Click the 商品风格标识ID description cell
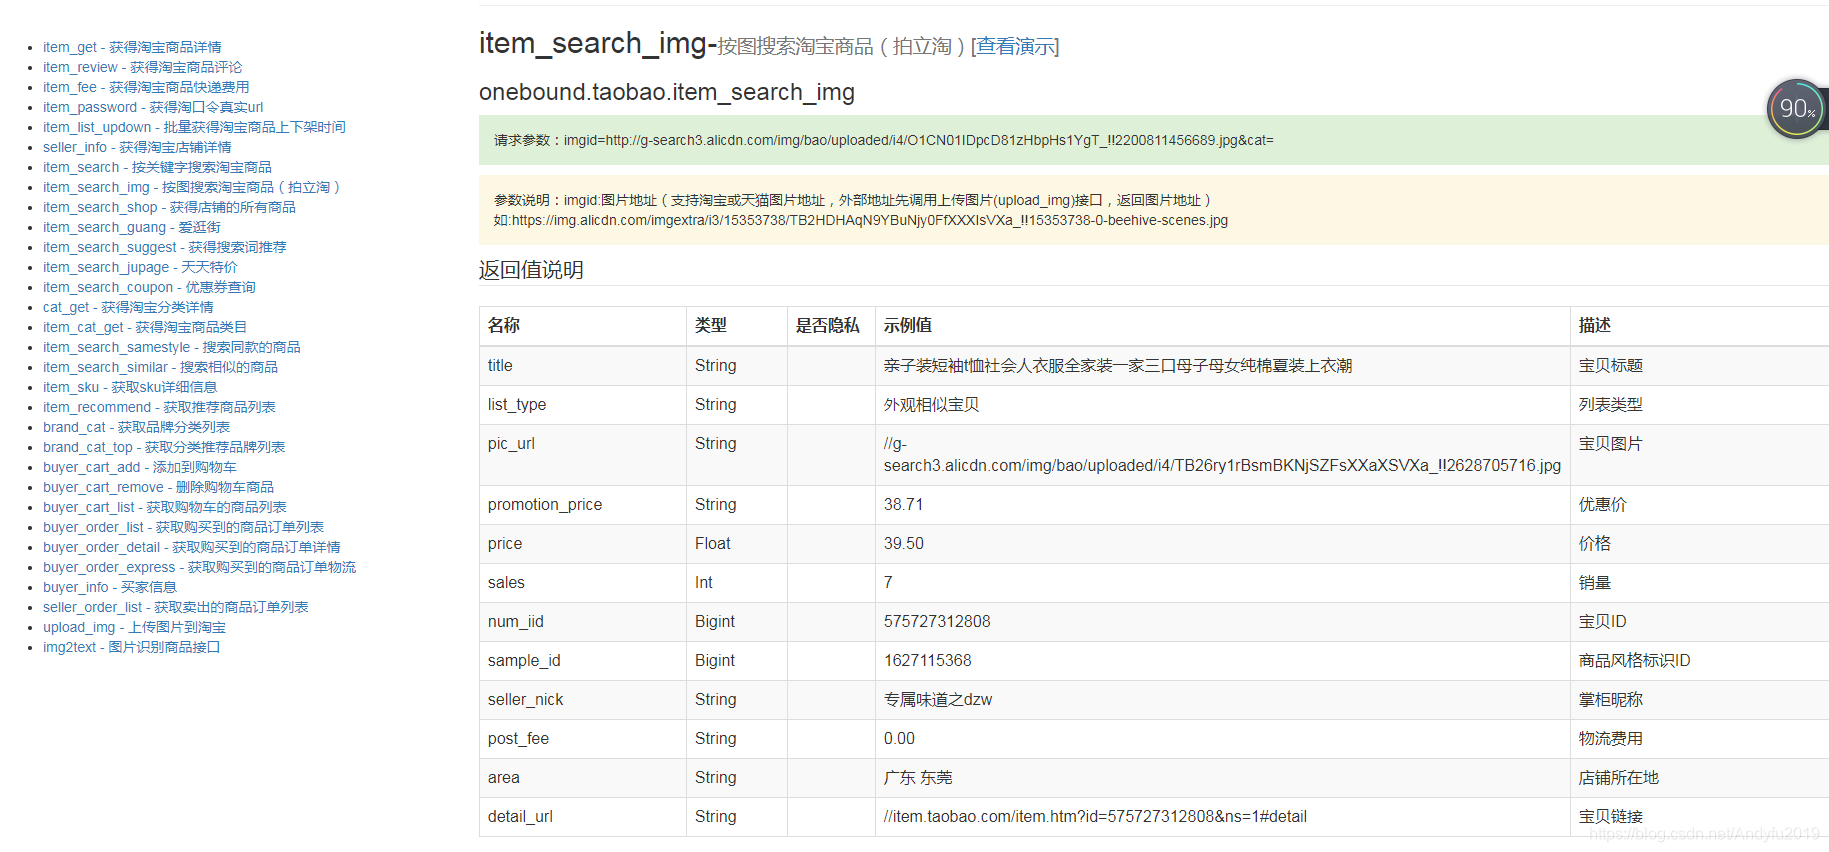Viewport: 1829px width, 852px height. (1700, 661)
